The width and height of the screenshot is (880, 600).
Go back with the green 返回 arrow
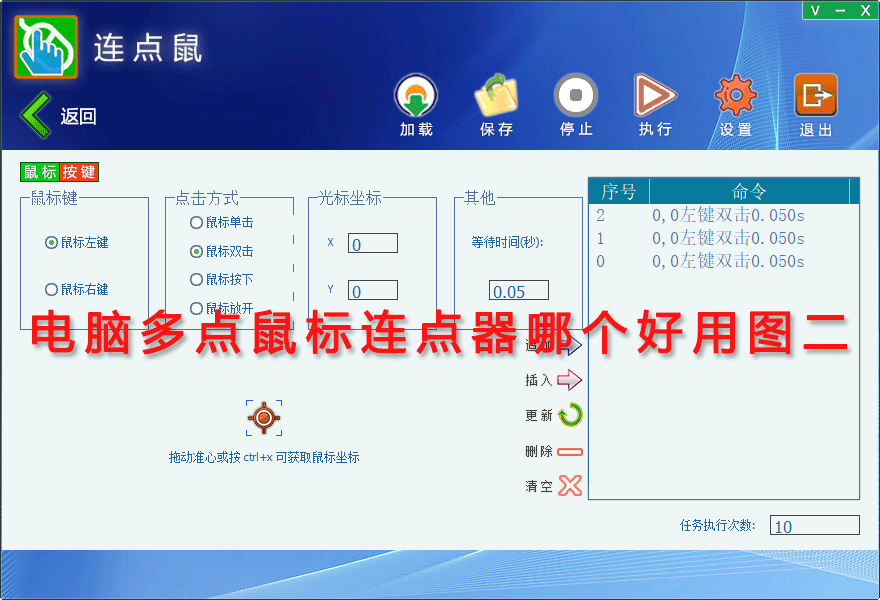(x=35, y=115)
